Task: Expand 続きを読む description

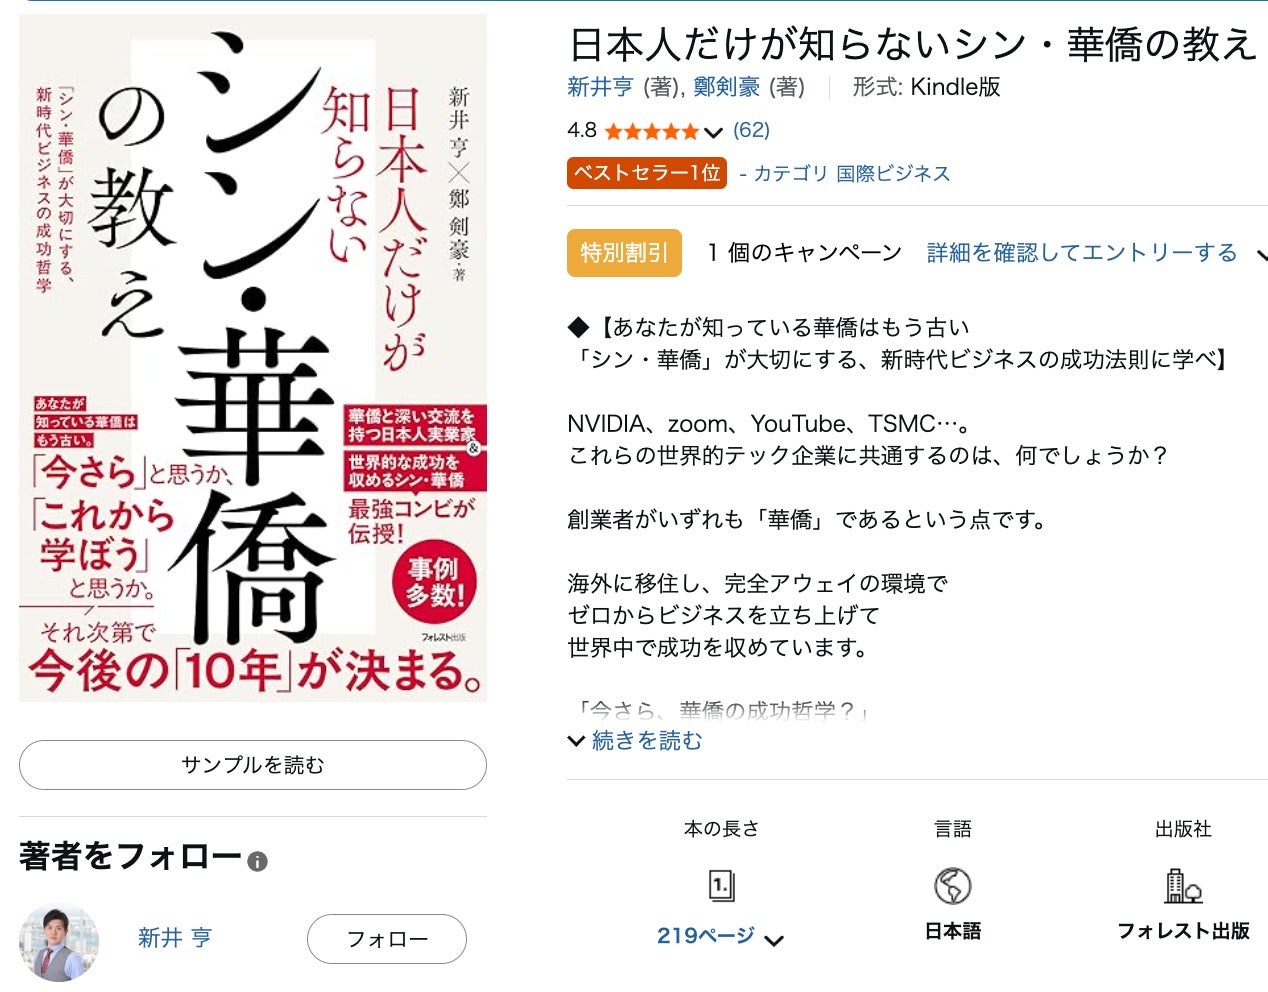Action: (x=635, y=740)
